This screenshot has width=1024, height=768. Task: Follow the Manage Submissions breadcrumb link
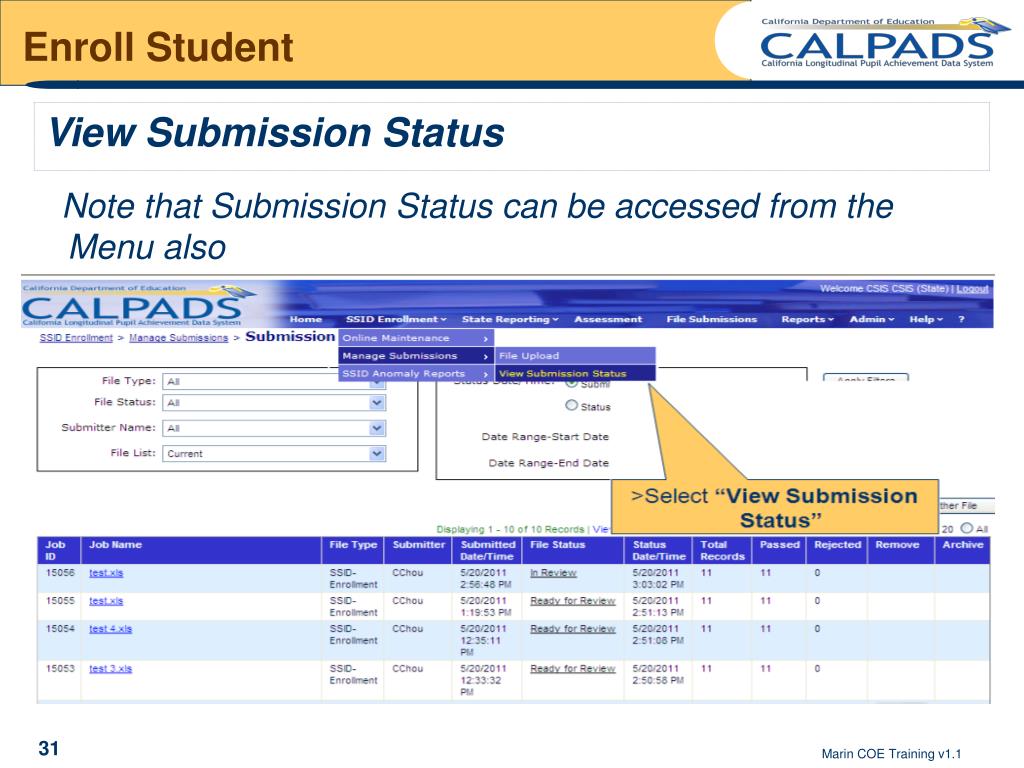click(178, 338)
